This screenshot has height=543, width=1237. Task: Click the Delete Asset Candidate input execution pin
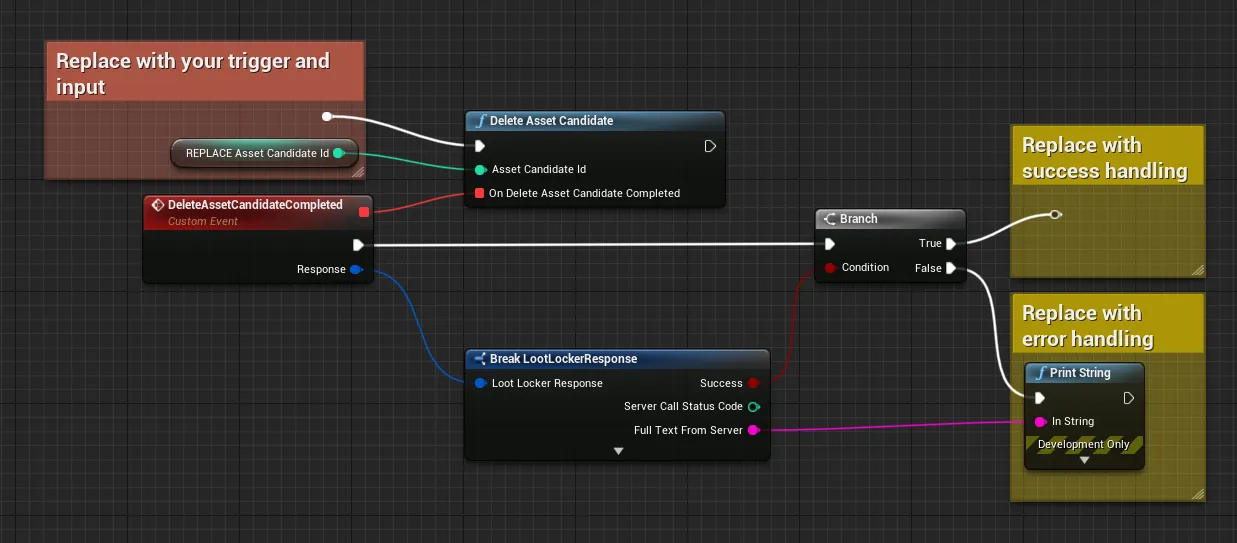point(480,146)
